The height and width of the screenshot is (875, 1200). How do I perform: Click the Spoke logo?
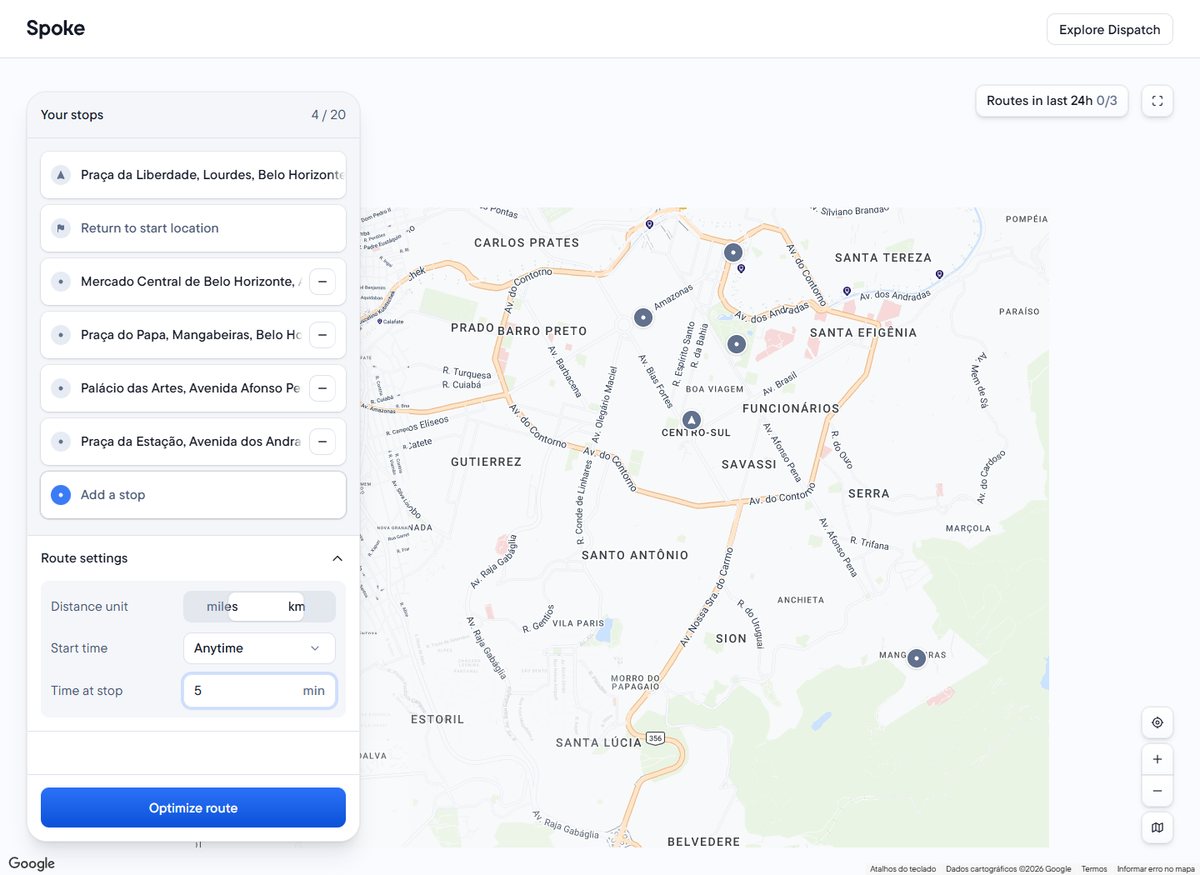point(56,28)
